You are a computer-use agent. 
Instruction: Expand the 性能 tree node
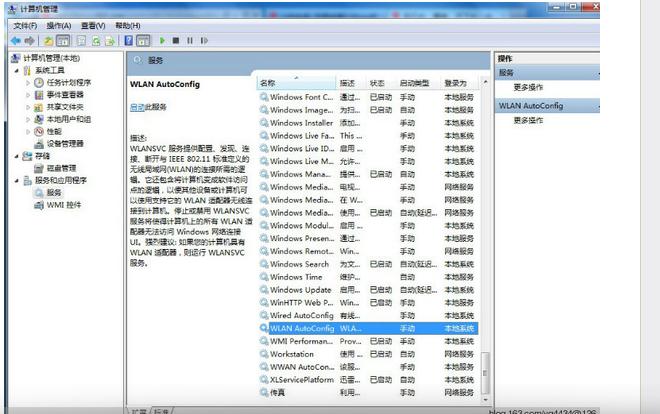[28, 132]
